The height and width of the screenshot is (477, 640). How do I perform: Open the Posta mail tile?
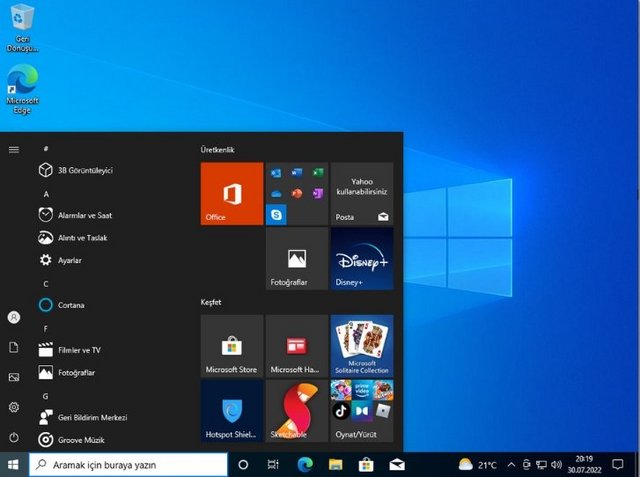362,193
